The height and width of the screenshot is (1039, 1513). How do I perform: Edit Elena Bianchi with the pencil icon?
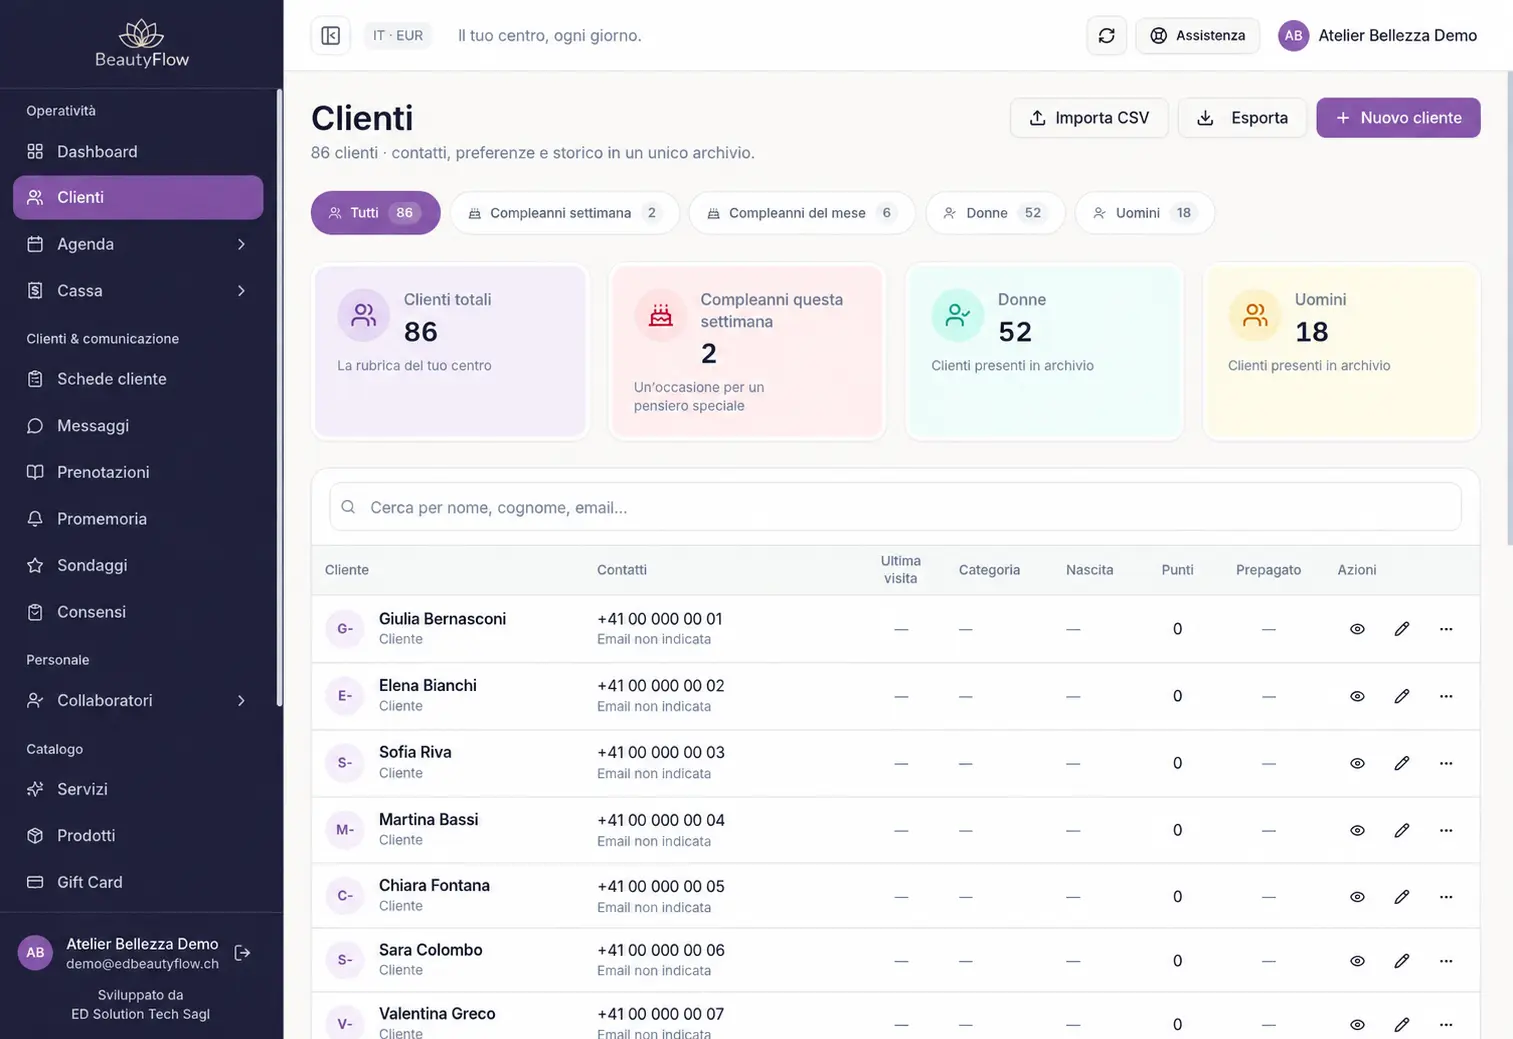(1402, 696)
